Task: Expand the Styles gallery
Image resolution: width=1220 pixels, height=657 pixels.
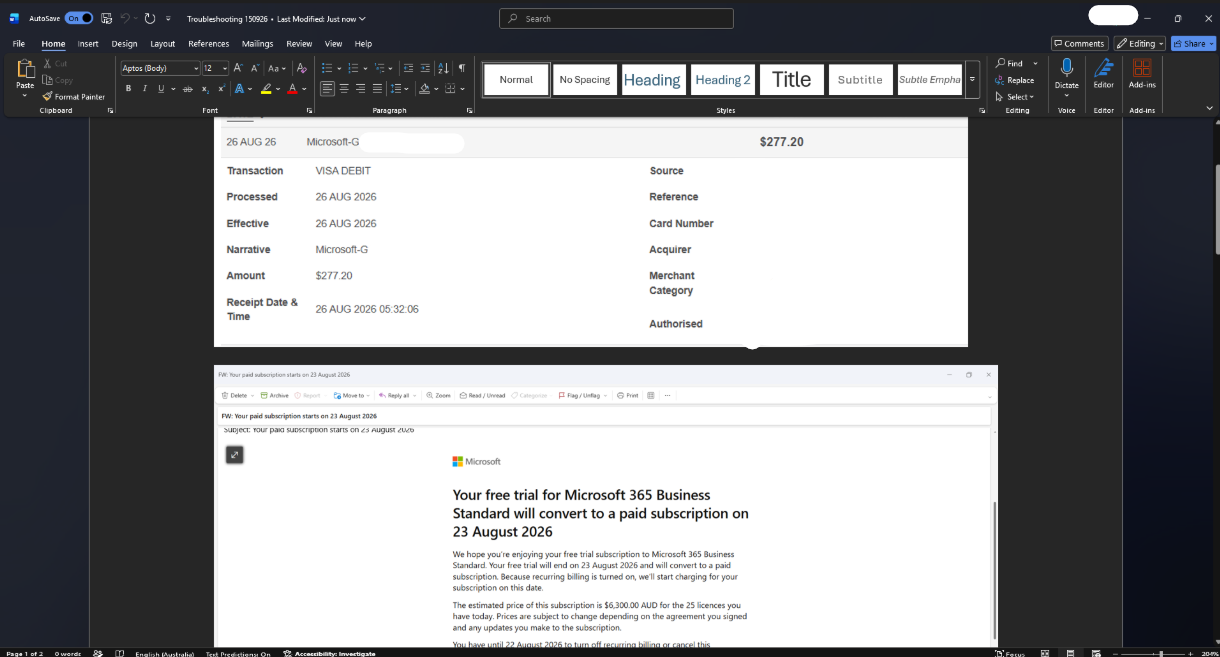Action: click(x=972, y=80)
